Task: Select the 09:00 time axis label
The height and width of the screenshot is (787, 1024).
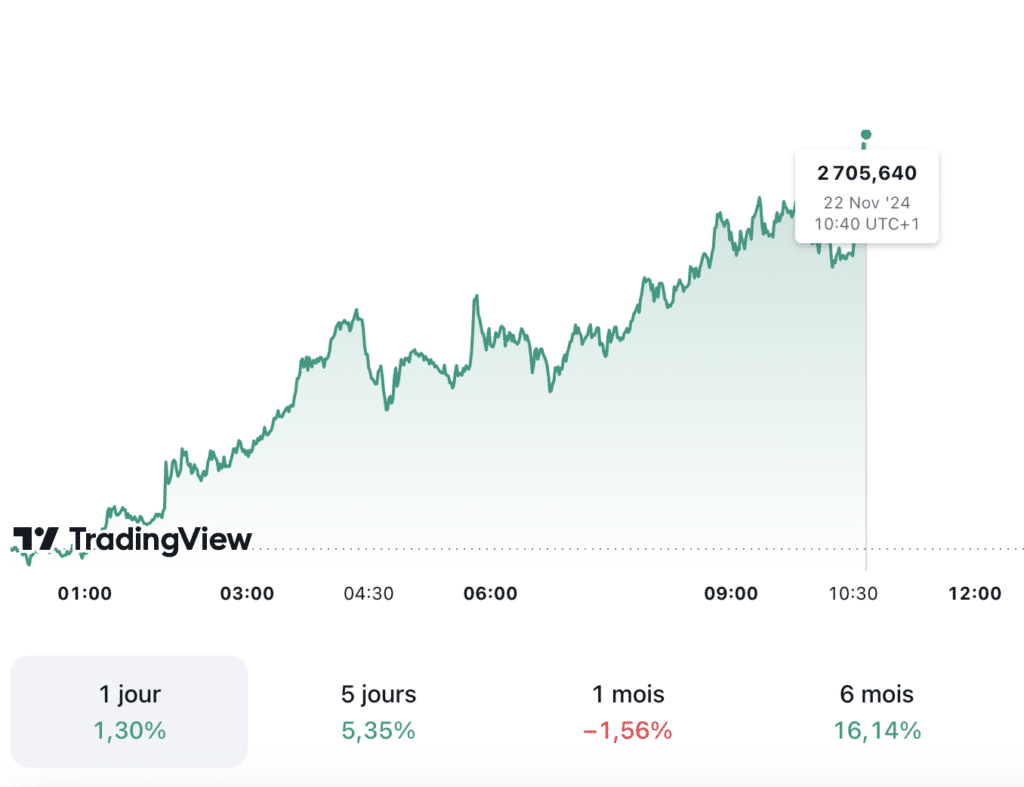Action: tap(731, 593)
